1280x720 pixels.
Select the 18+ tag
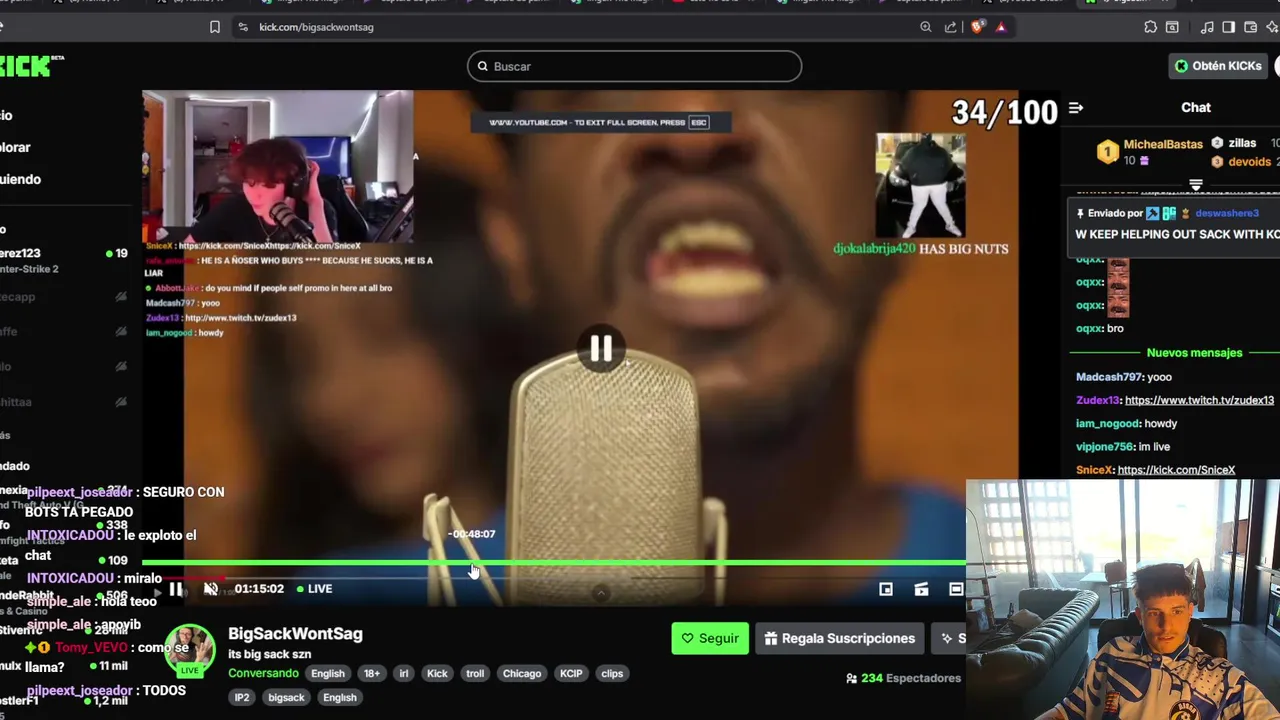tap(372, 673)
